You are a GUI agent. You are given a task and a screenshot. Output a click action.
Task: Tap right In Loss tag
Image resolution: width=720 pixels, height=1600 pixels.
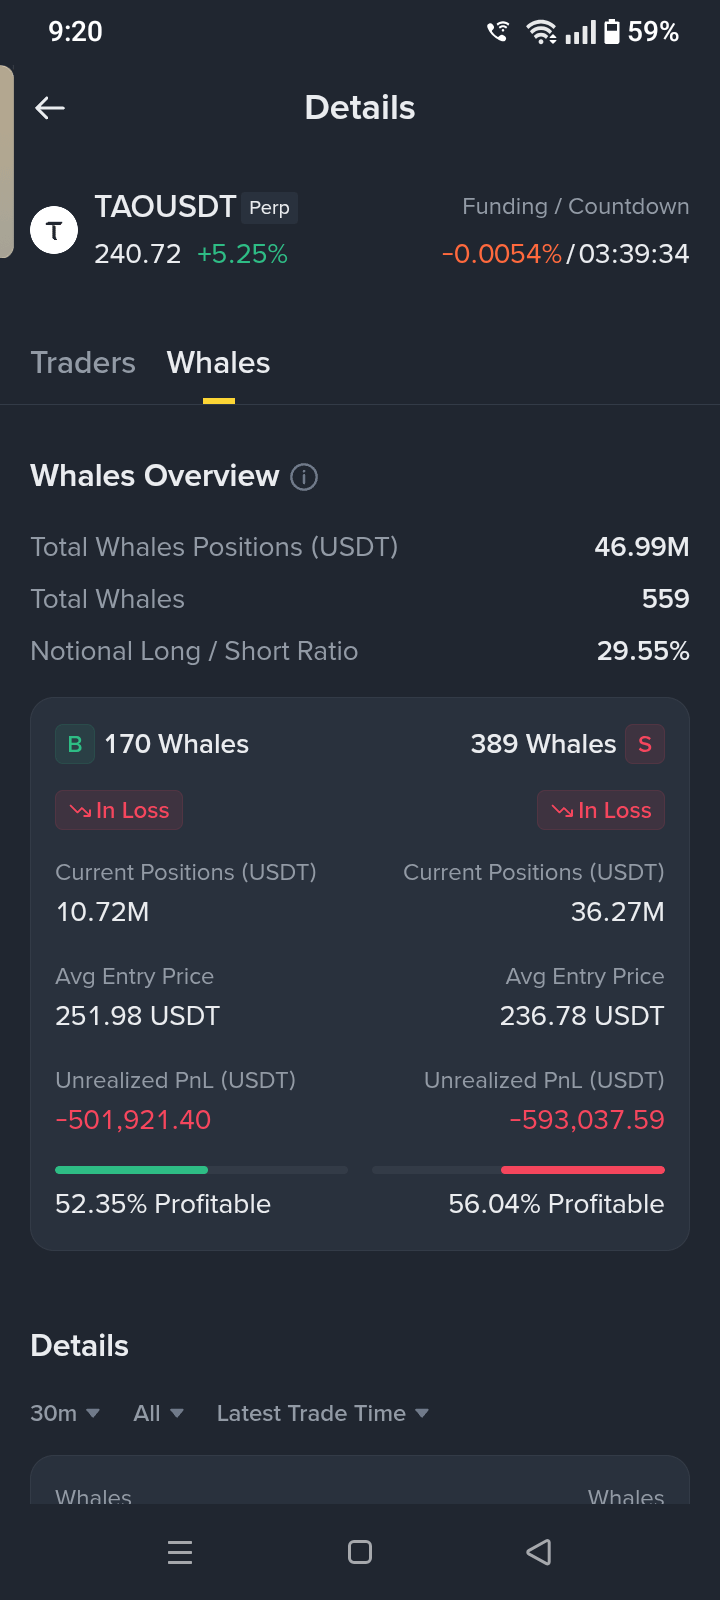(x=601, y=810)
